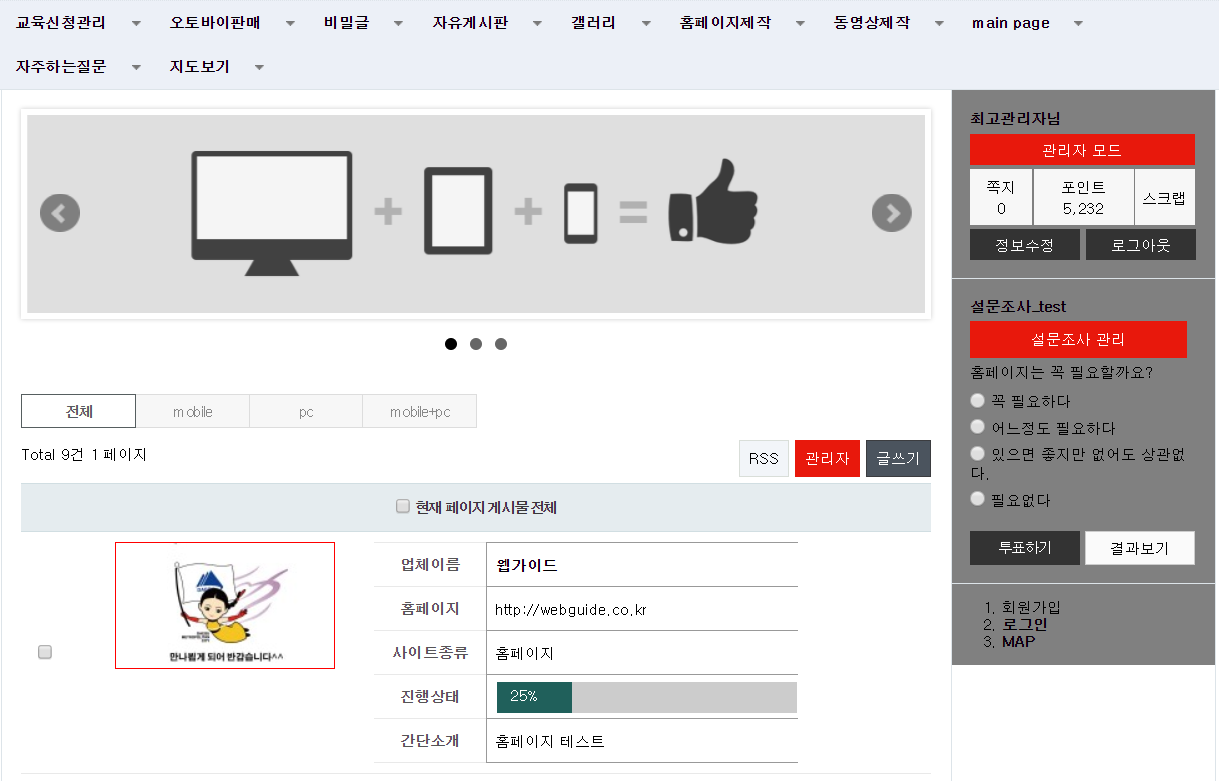This screenshot has height=781, width=1219.
Task: Tick the checkbox beside 웹가이드 post
Action: pos(45,652)
